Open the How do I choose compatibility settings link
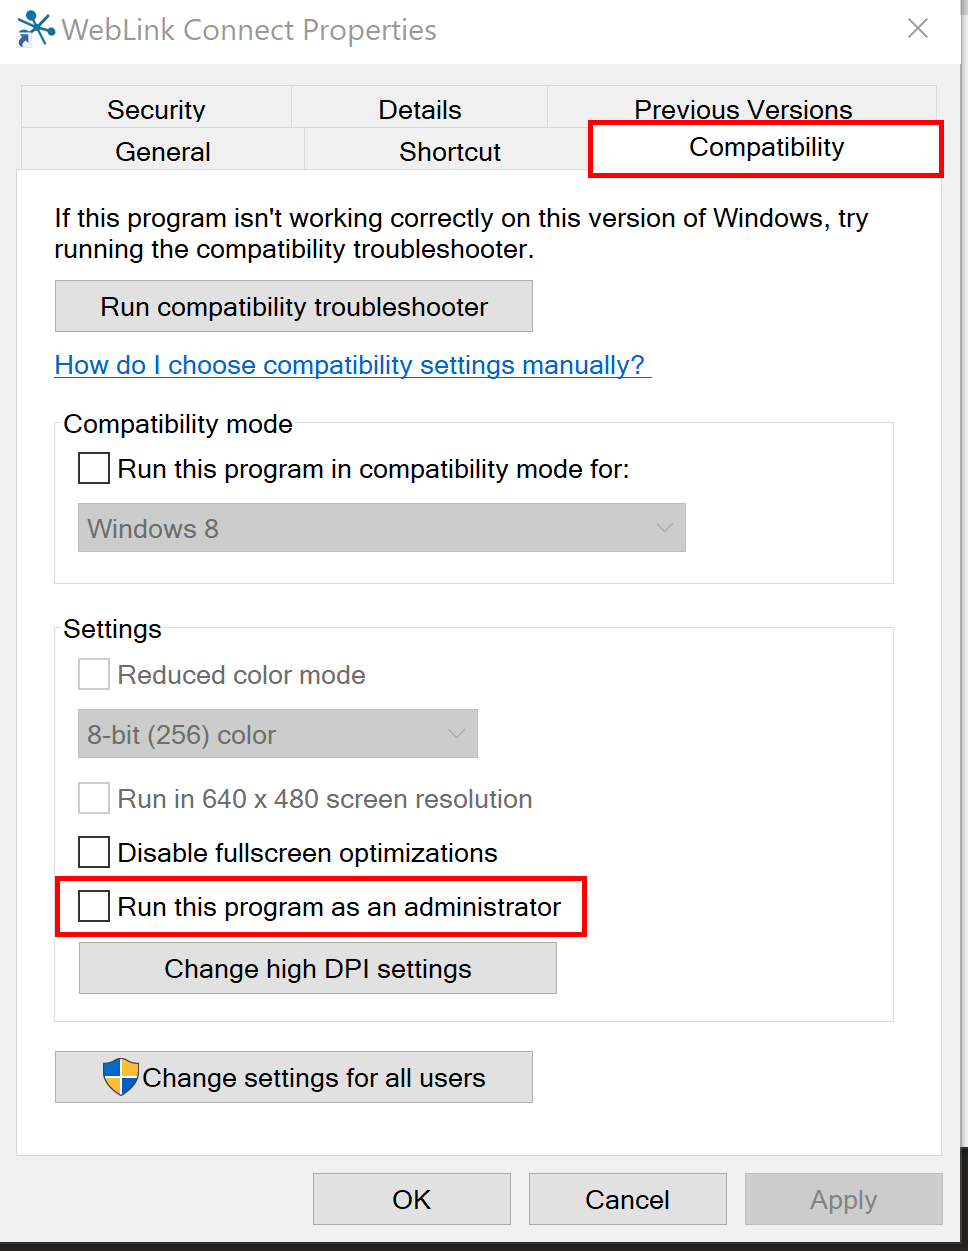The width and height of the screenshot is (968, 1251). [x=352, y=365]
